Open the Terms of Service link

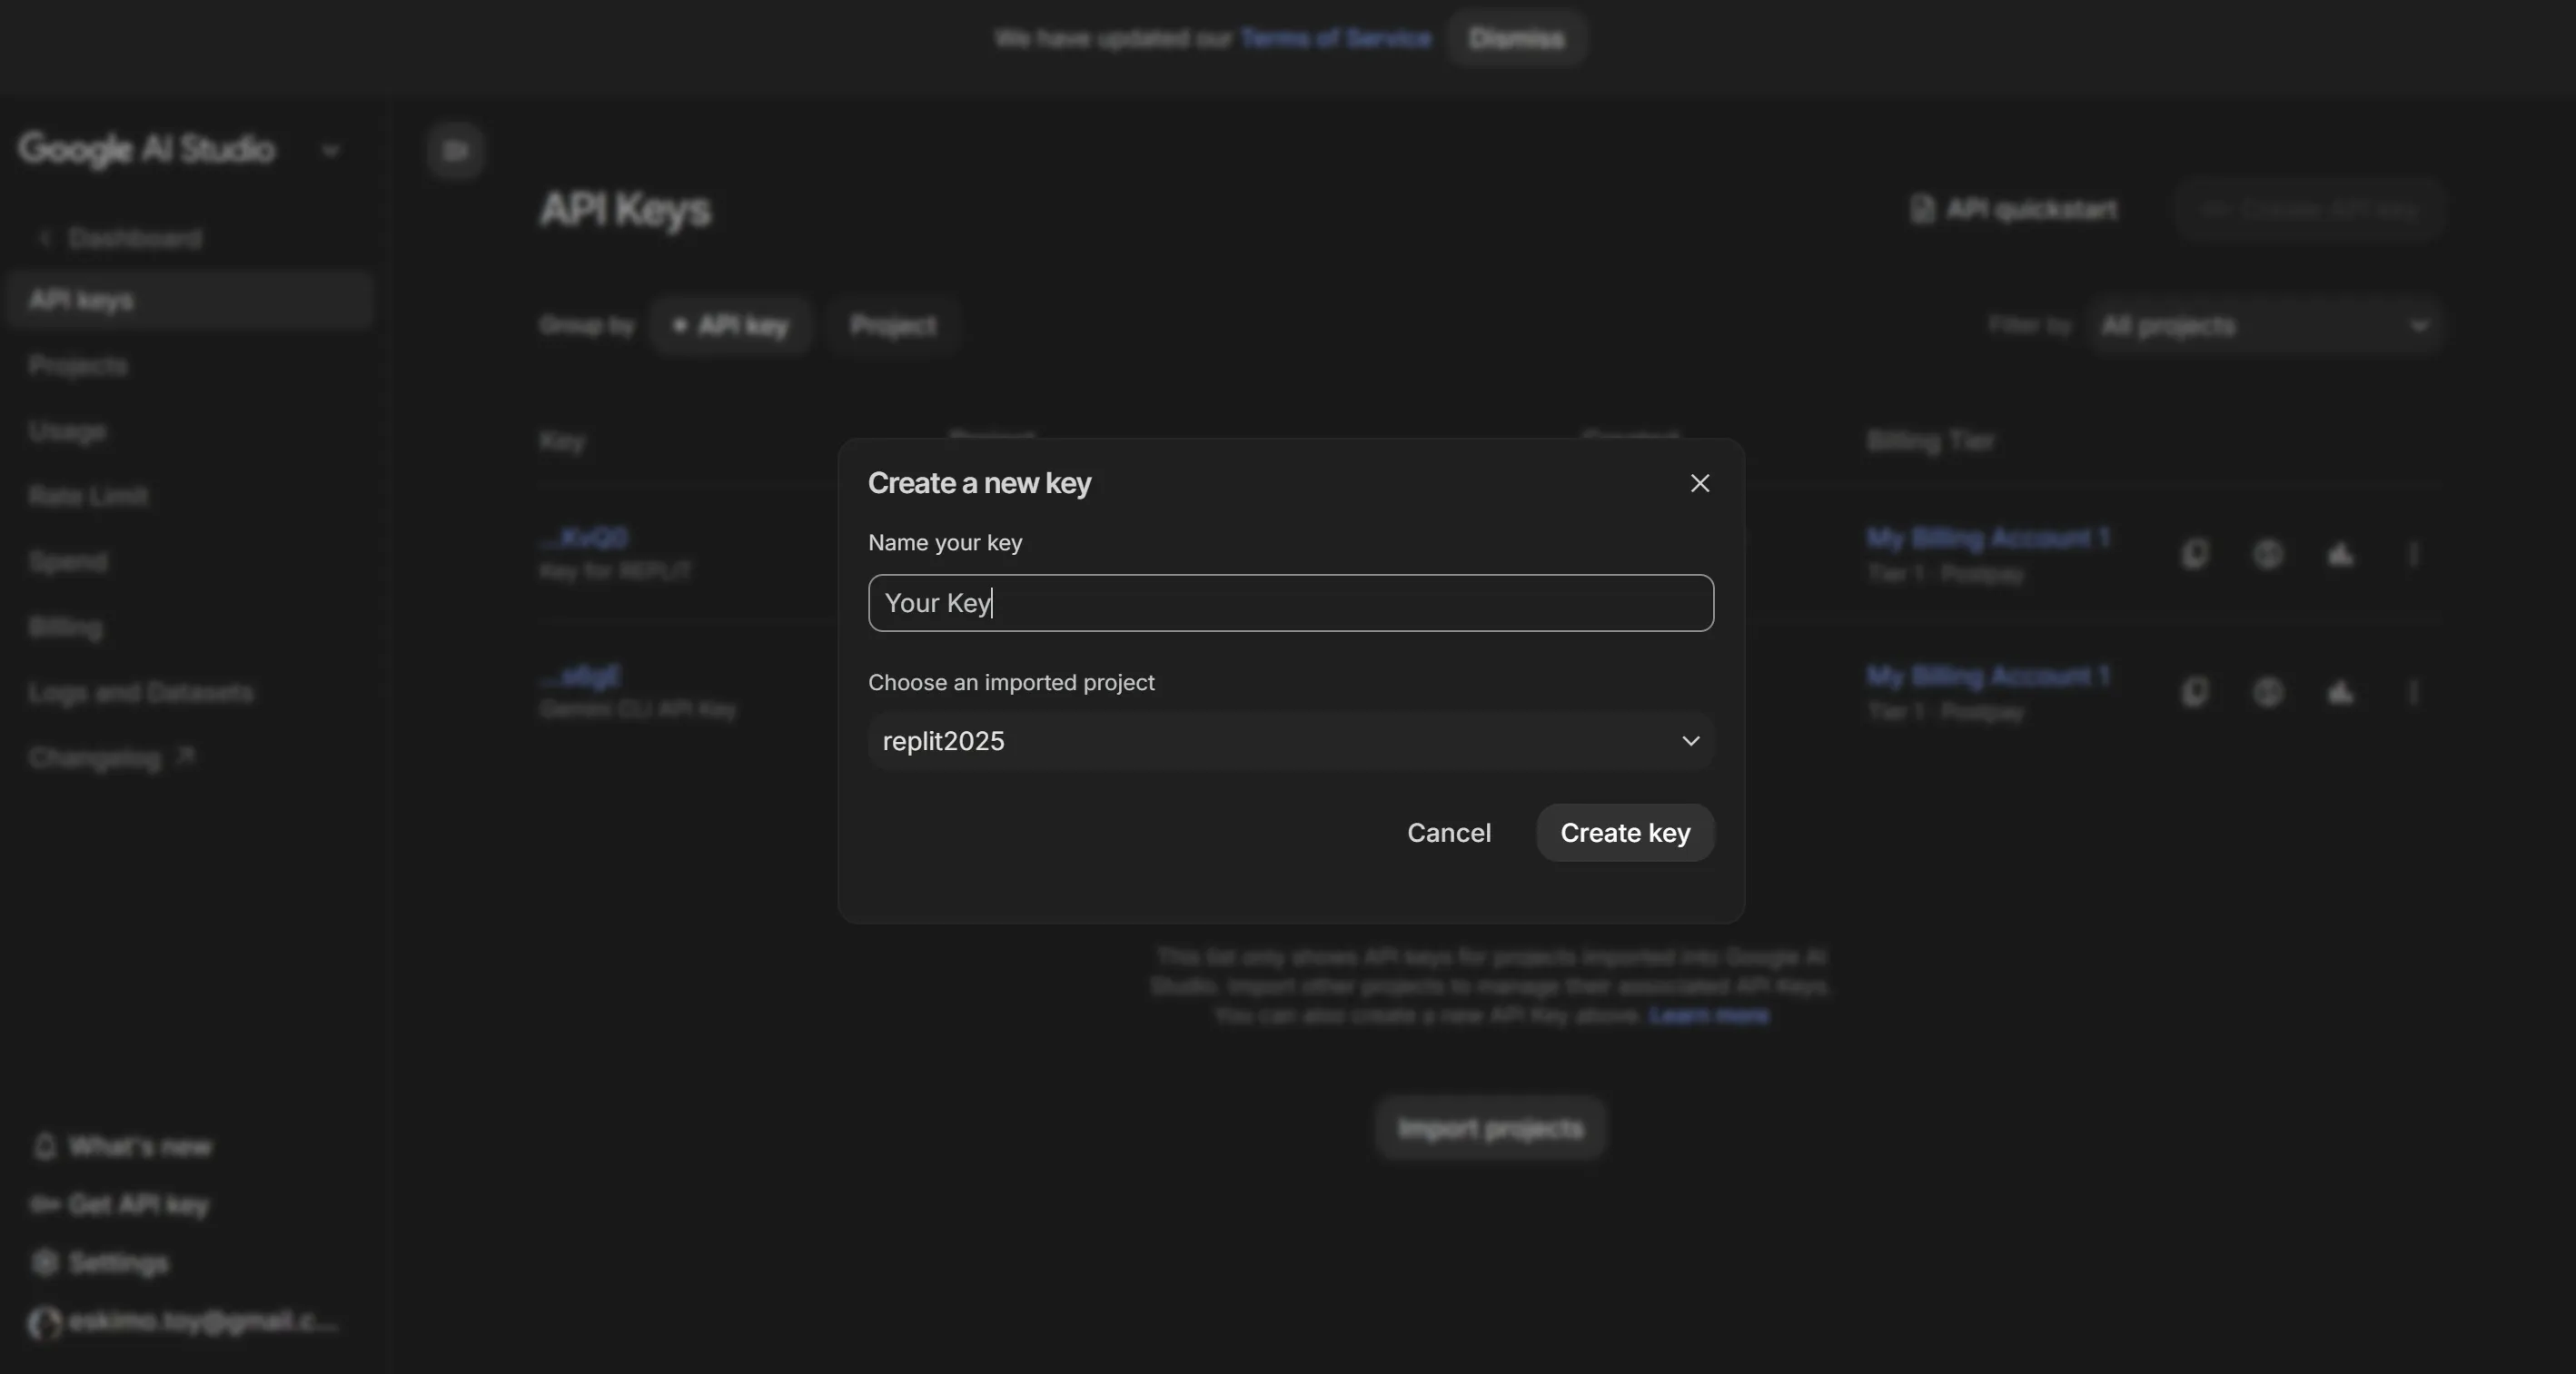pos(1335,38)
